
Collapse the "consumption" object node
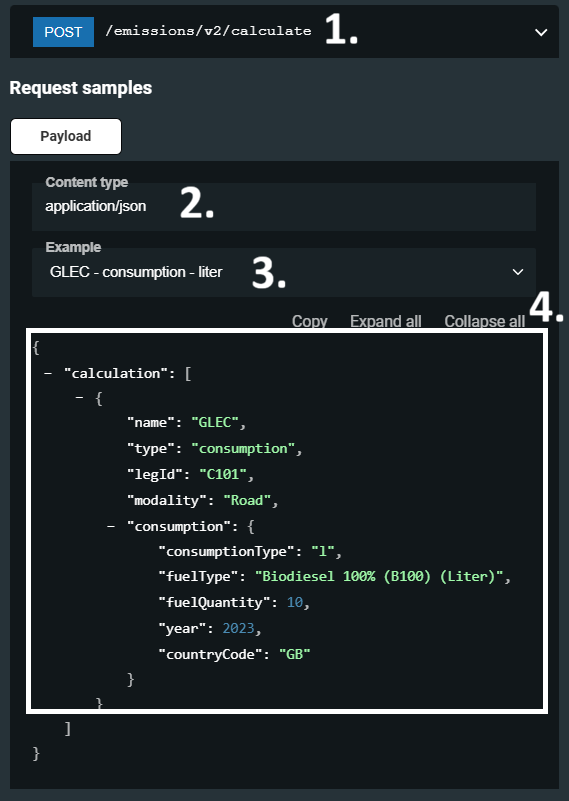coord(111,526)
